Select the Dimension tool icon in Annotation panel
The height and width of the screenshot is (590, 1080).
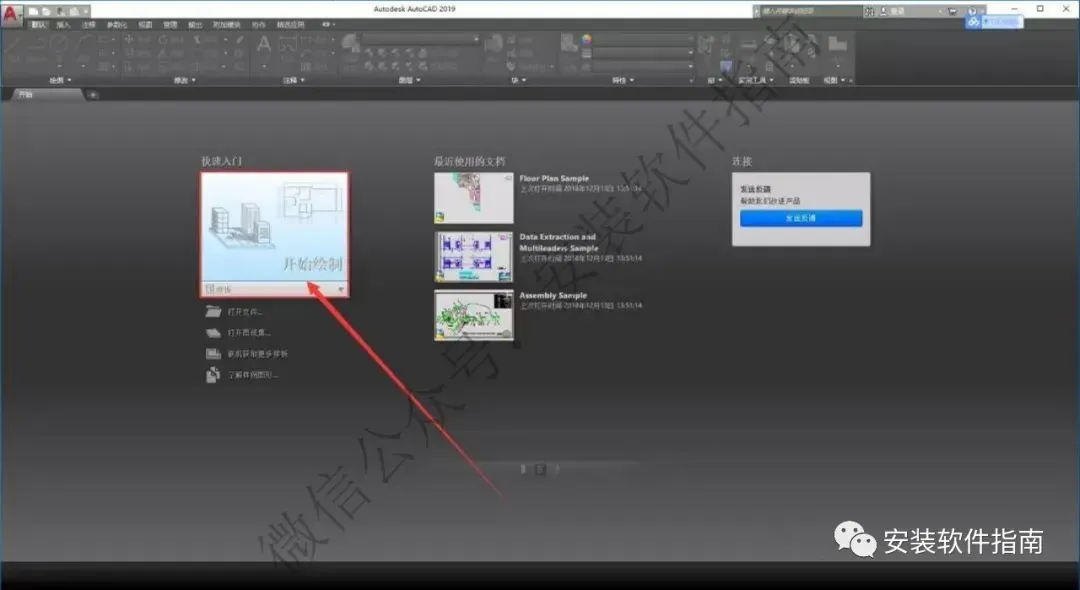point(288,44)
